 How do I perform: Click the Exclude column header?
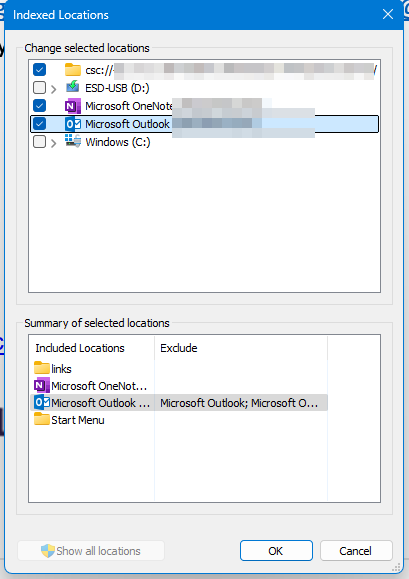point(241,348)
